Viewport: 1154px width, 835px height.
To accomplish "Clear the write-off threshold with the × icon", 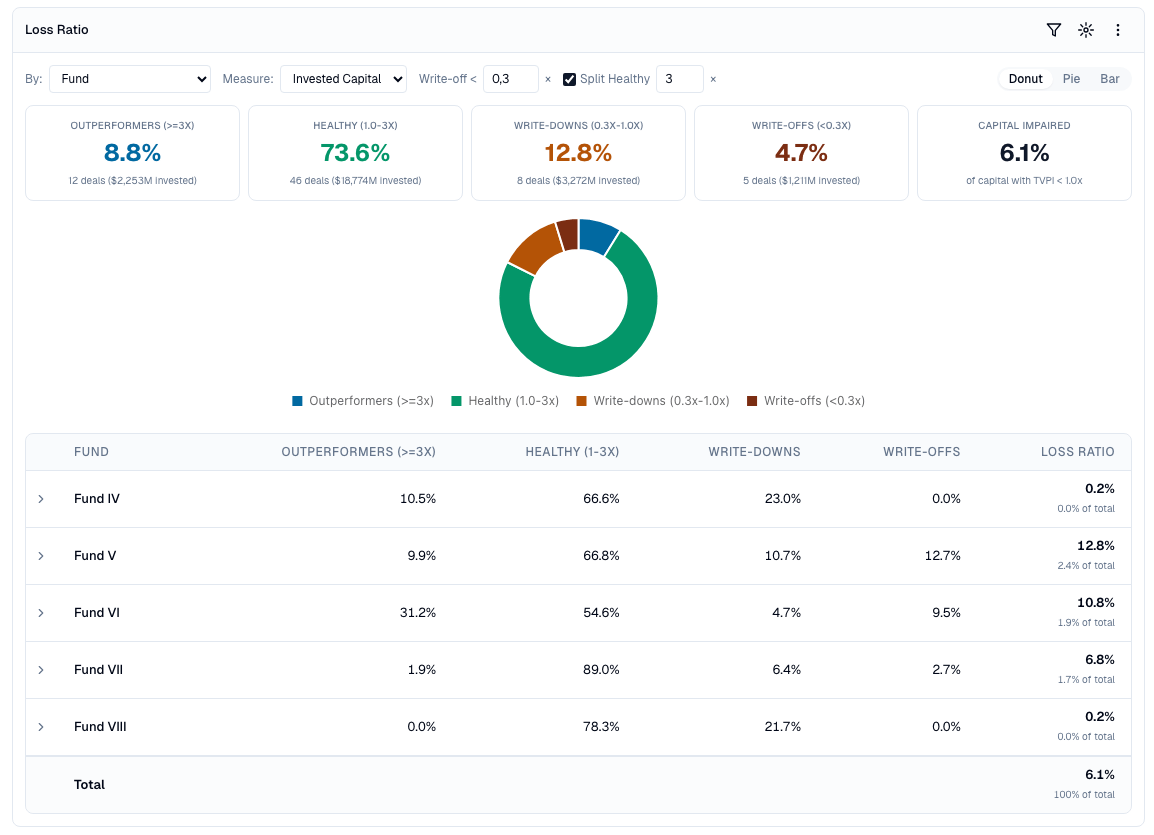I will pyautogui.click(x=548, y=79).
